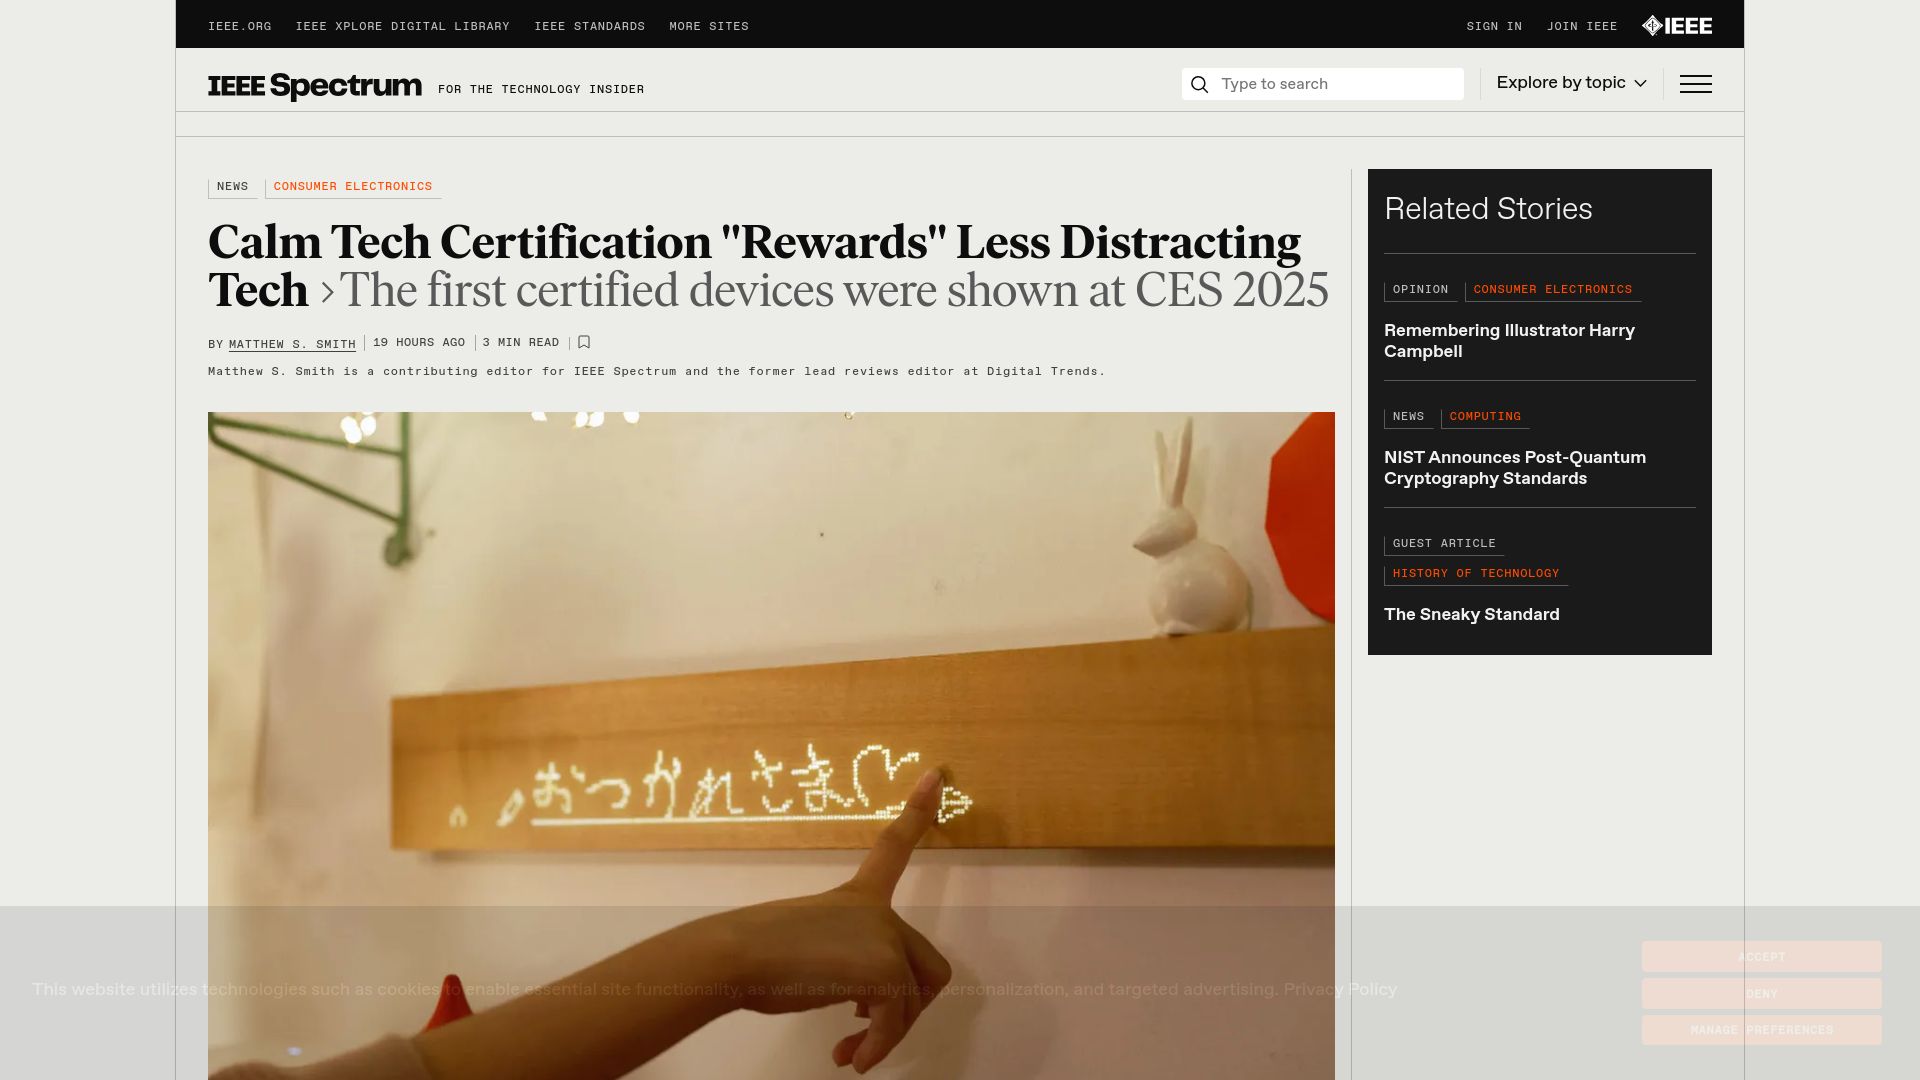
Task: Expand the Explore by topic dropdown
Action: 1571,83
